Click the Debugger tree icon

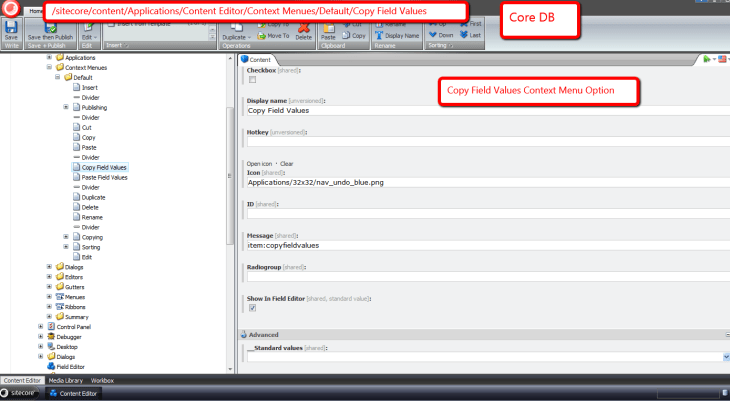tap(51, 337)
